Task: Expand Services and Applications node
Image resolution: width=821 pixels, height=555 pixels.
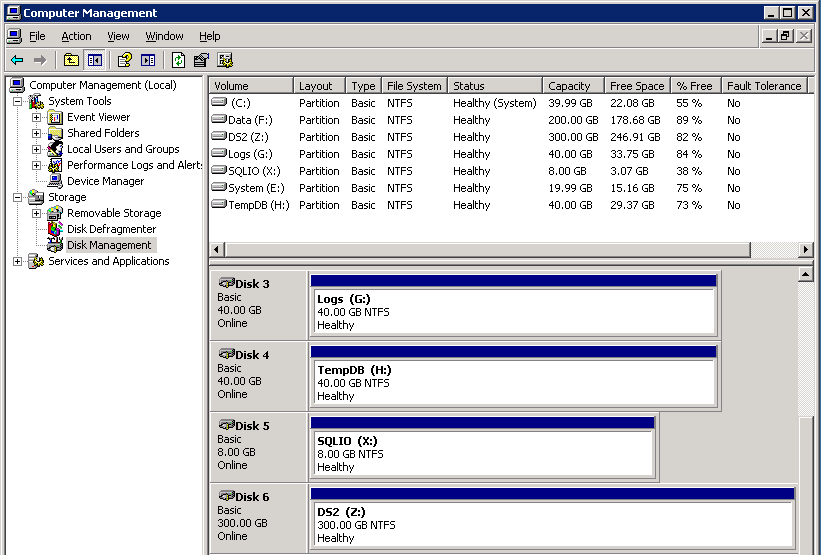Action: (x=18, y=261)
